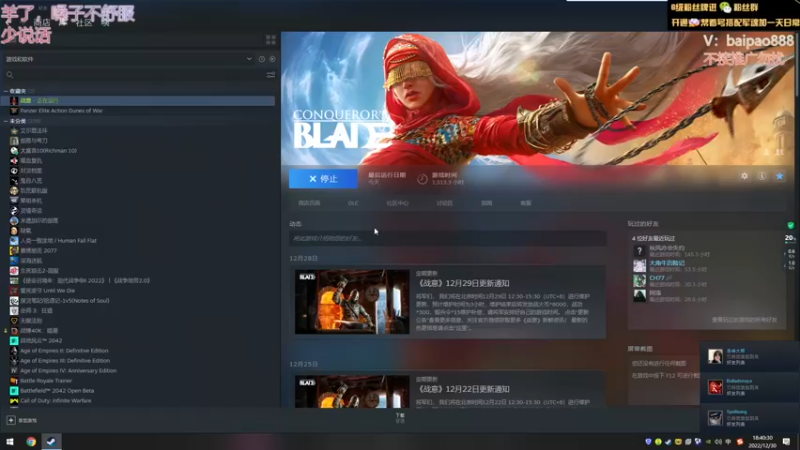
Task: Click the plus add-game icon
Action: [11, 420]
